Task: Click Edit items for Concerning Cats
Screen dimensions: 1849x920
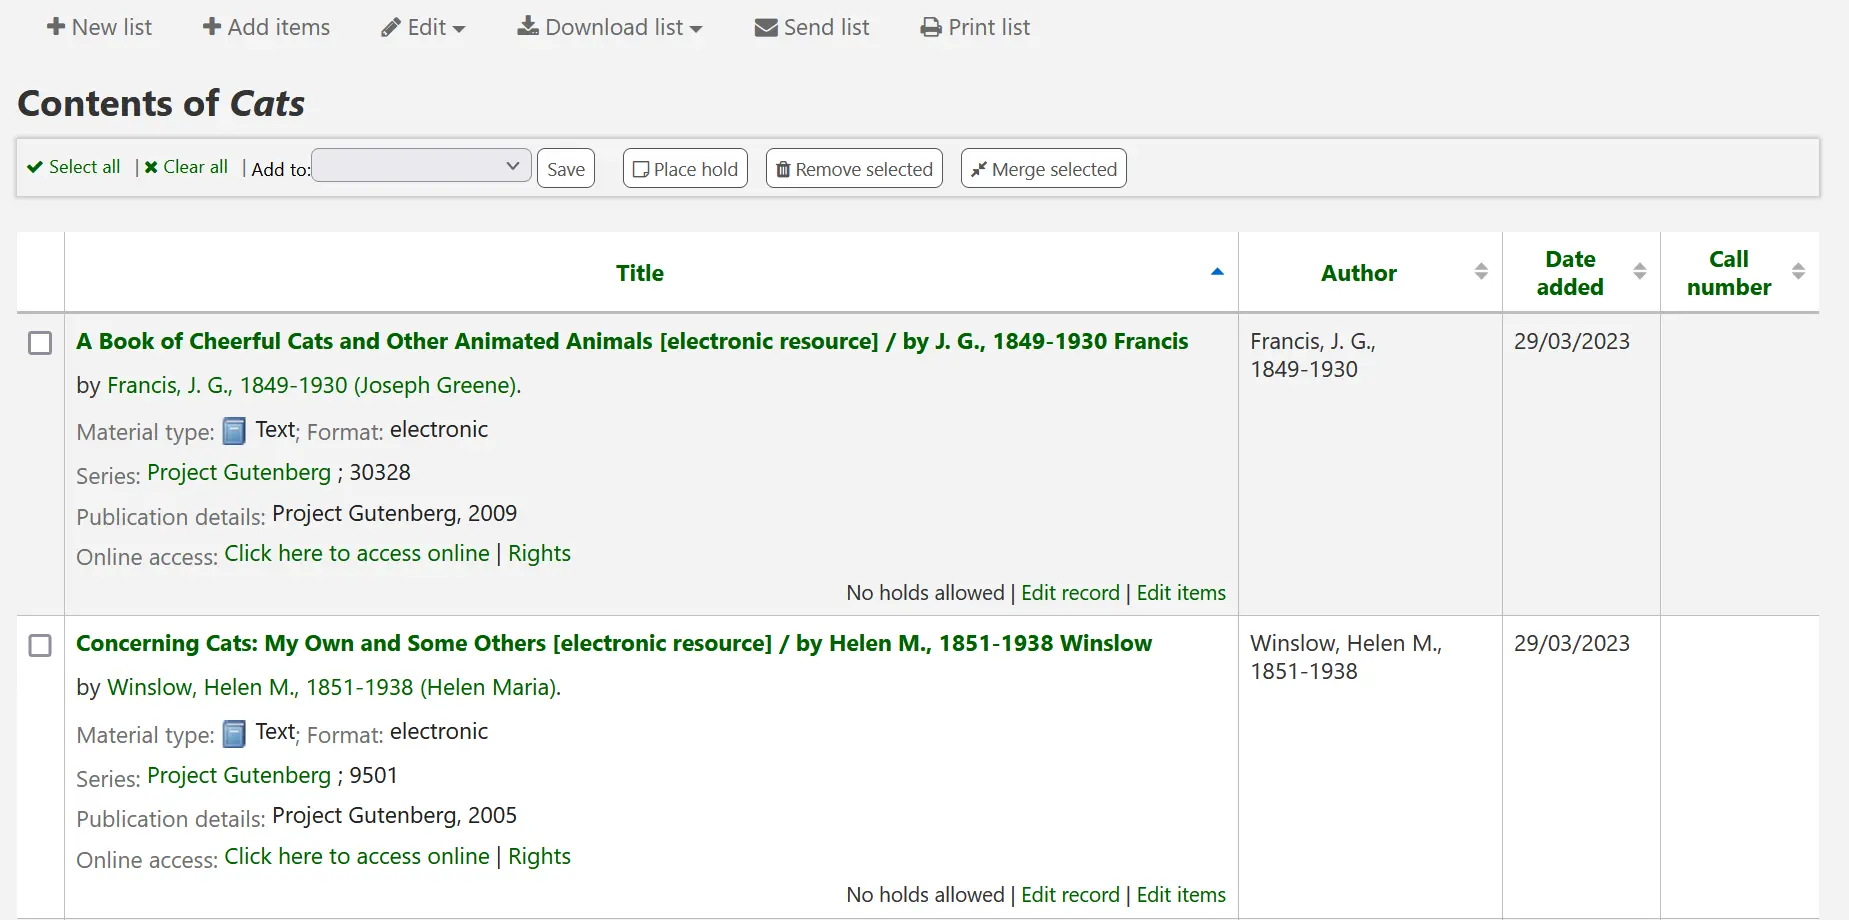Action: [x=1181, y=895]
